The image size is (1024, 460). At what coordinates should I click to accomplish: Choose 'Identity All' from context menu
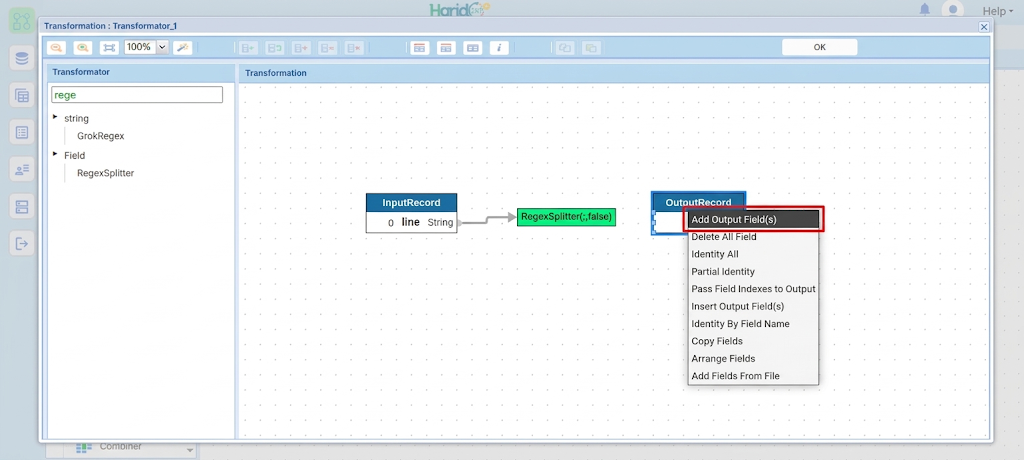[x=753, y=254]
